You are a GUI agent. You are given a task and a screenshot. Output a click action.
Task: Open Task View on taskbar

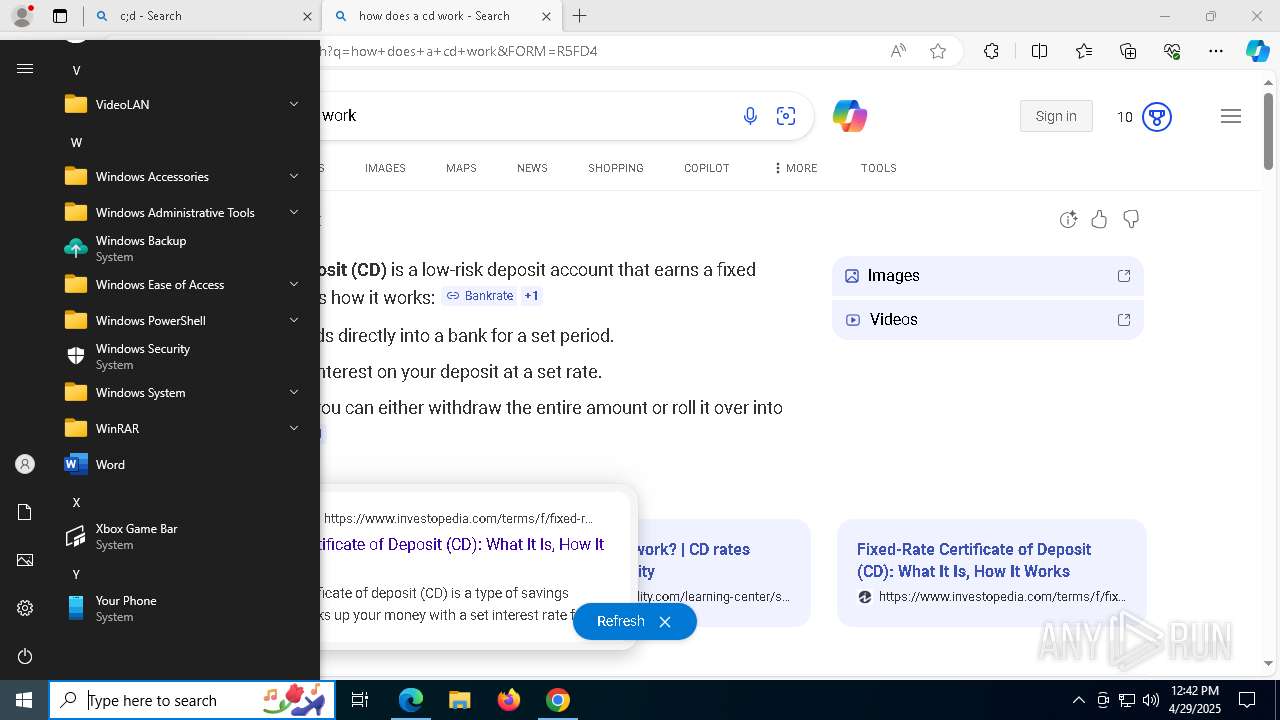[x=360, y=700]
